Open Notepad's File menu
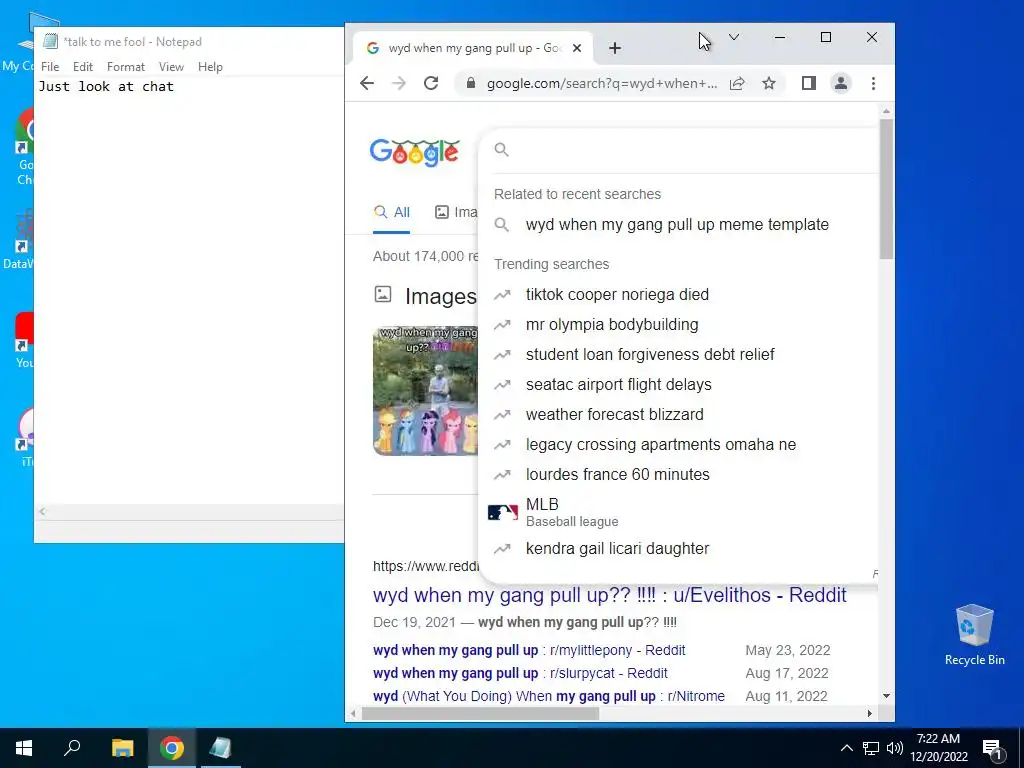This screenshot has height=768, width=1024. coord(50,67)
